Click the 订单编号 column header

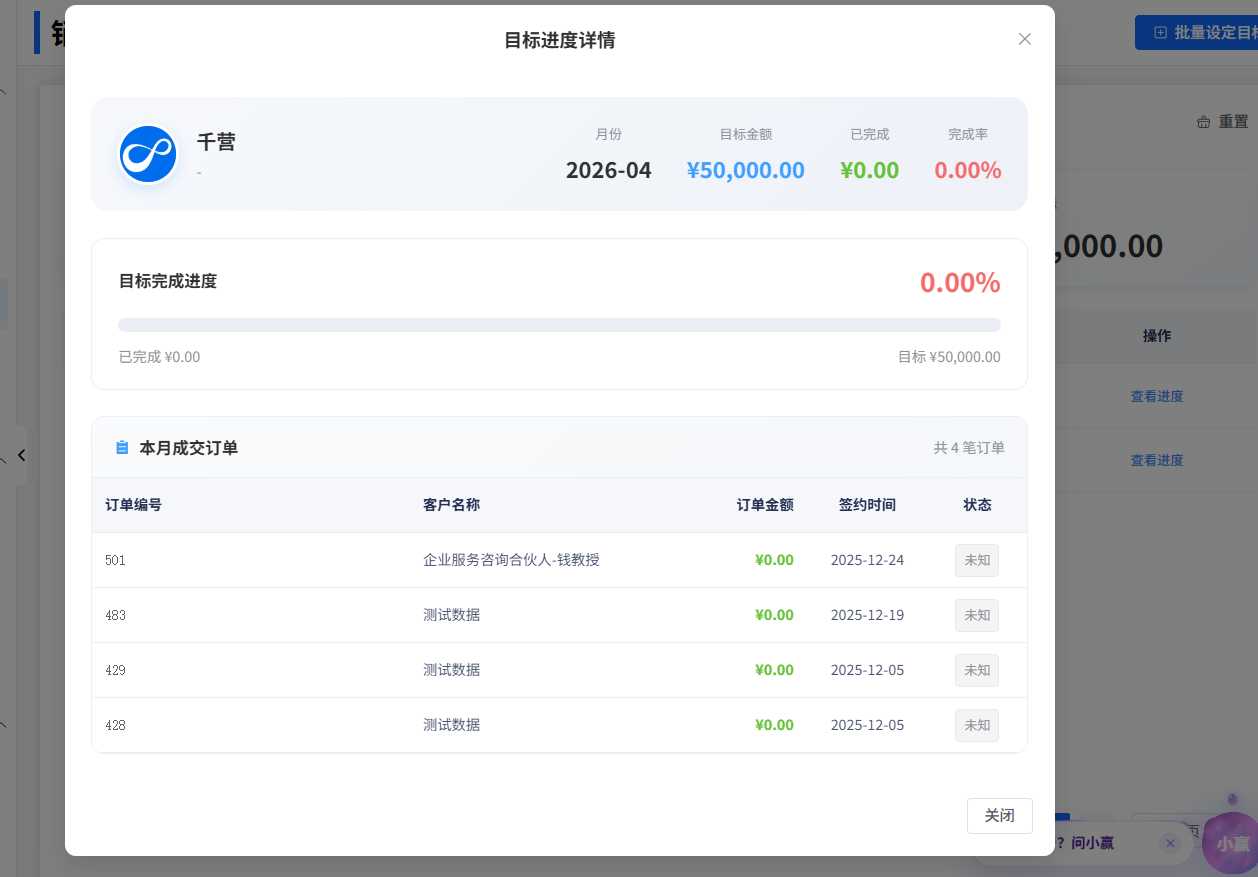tap(133, 505)
